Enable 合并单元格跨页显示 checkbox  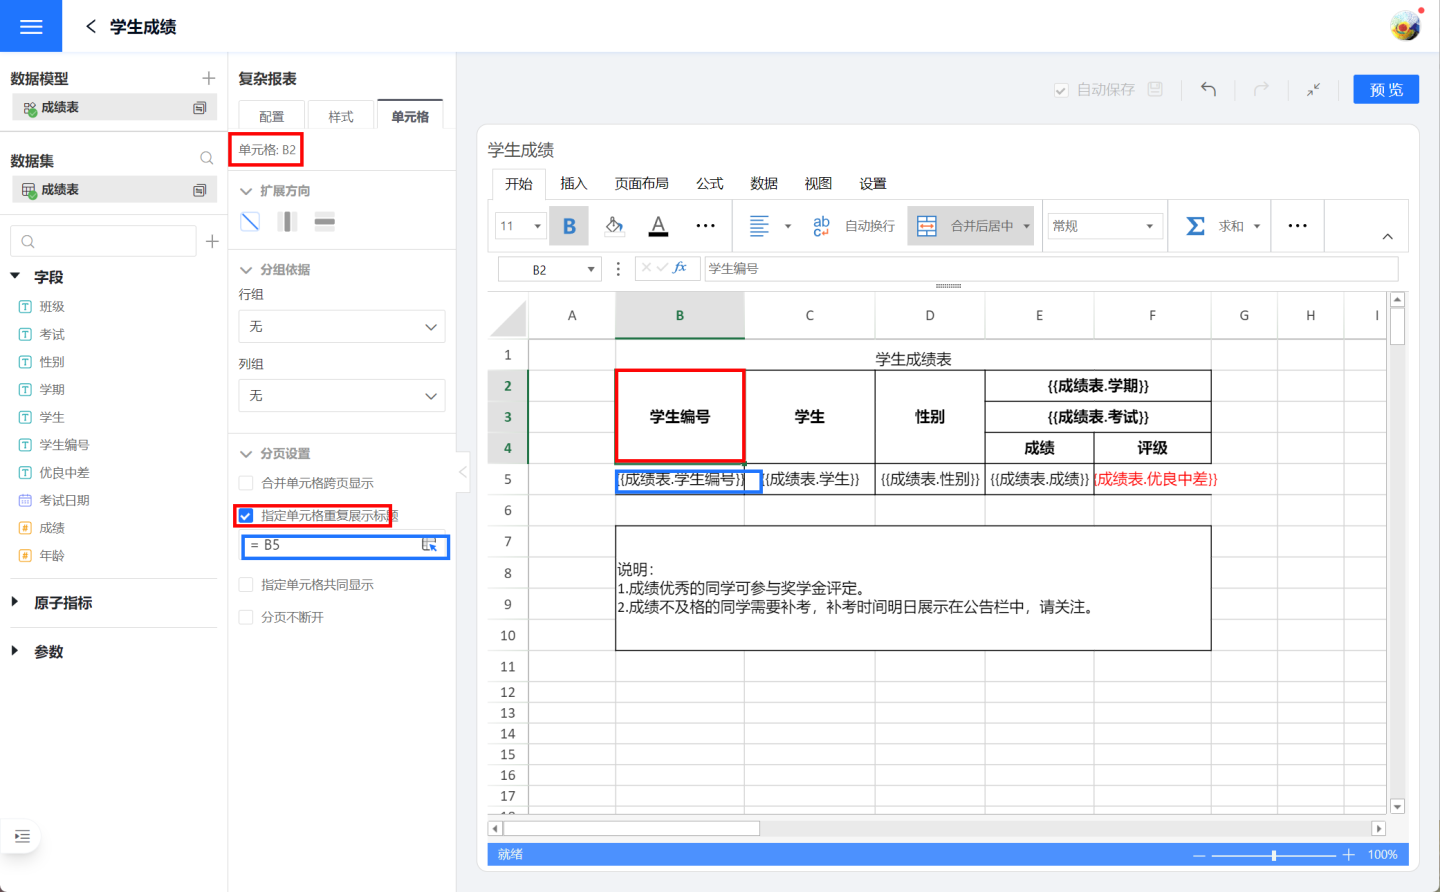[246, 483]
